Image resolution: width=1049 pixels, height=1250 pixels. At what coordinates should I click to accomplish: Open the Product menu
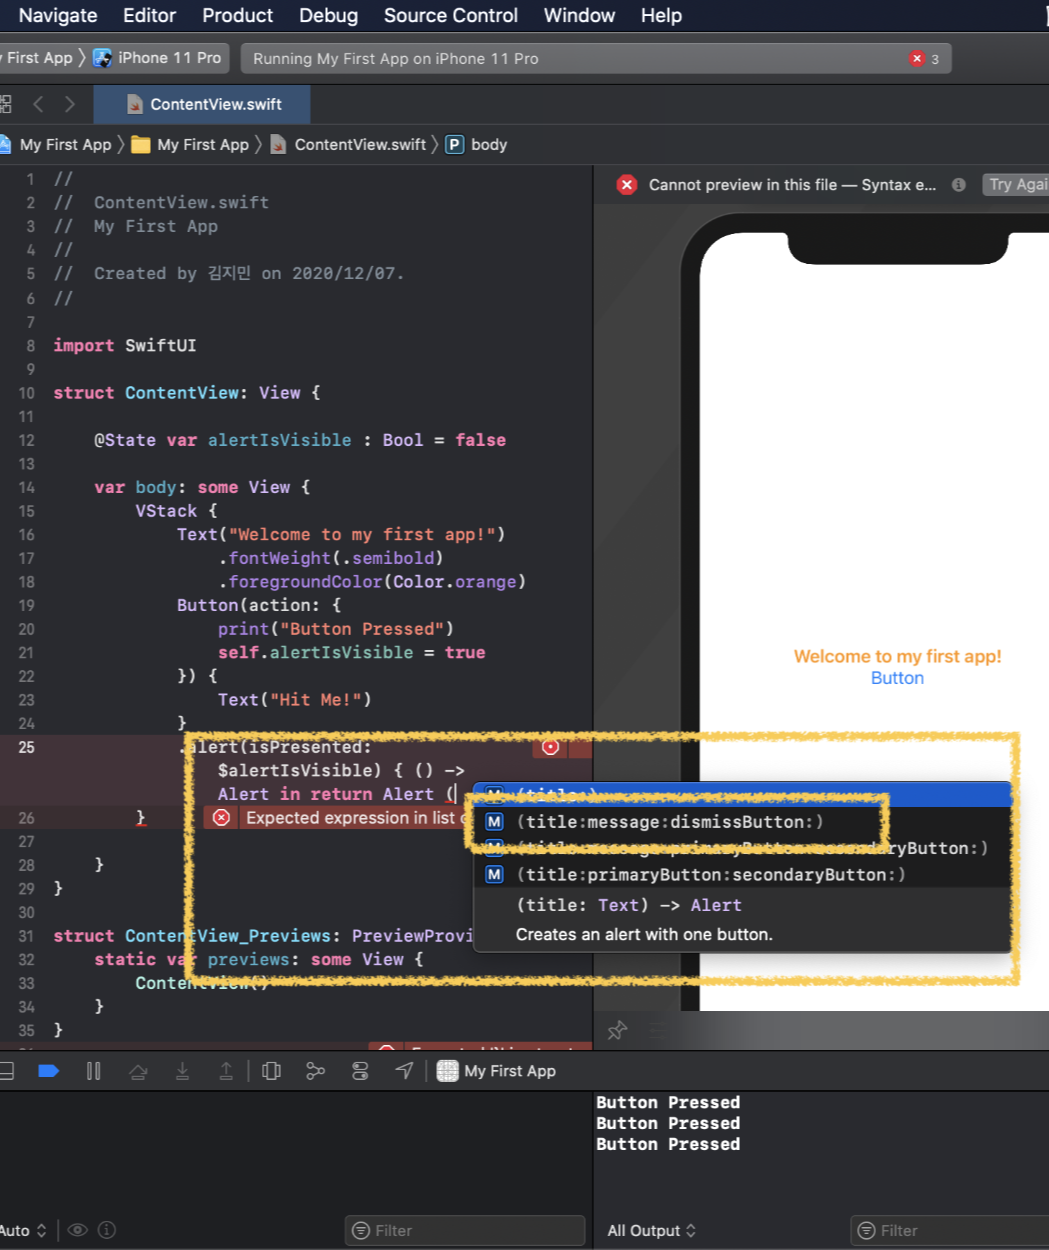pos(237,15)
